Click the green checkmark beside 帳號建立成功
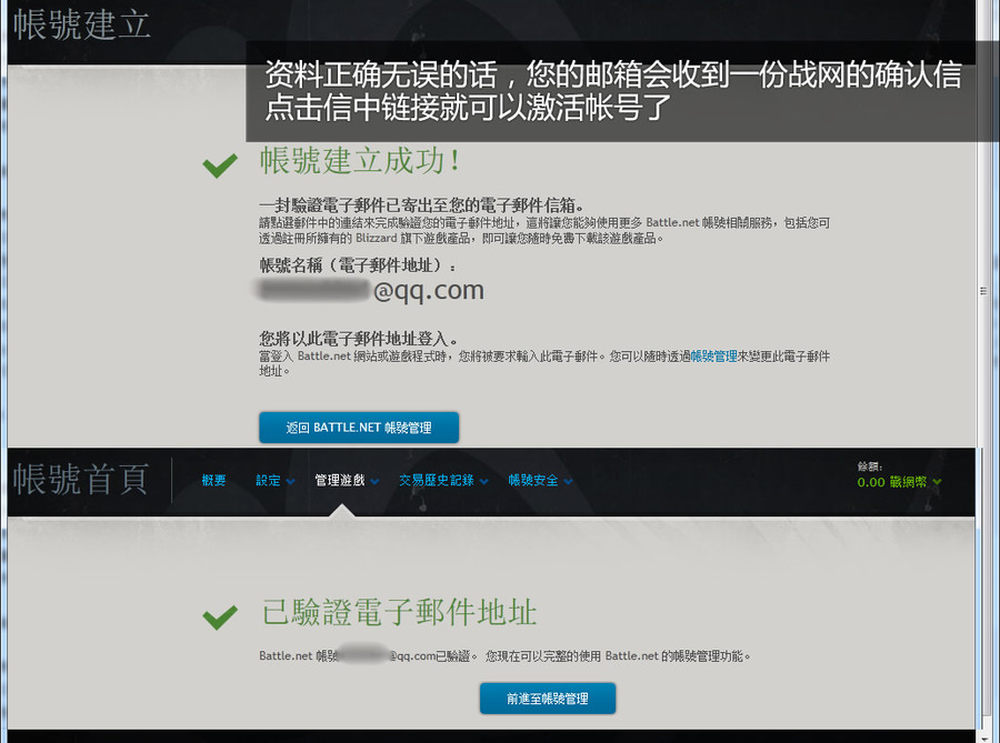1000x743 pixels. point(219,165)
